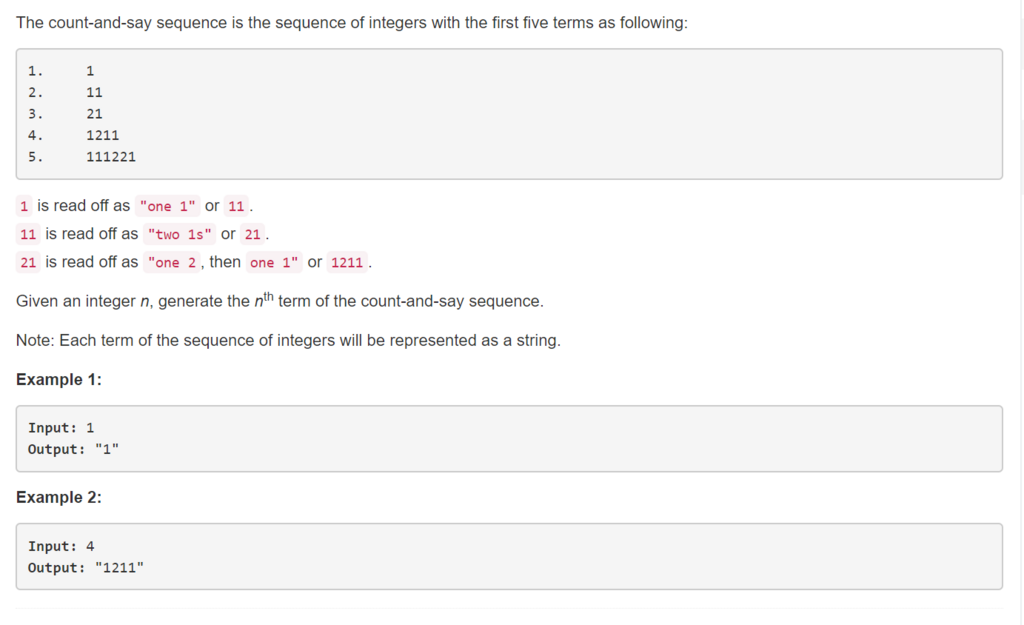Click the "Given an integer n" sentence
This screenshot has height=625, width=1024.
(280, 300)
